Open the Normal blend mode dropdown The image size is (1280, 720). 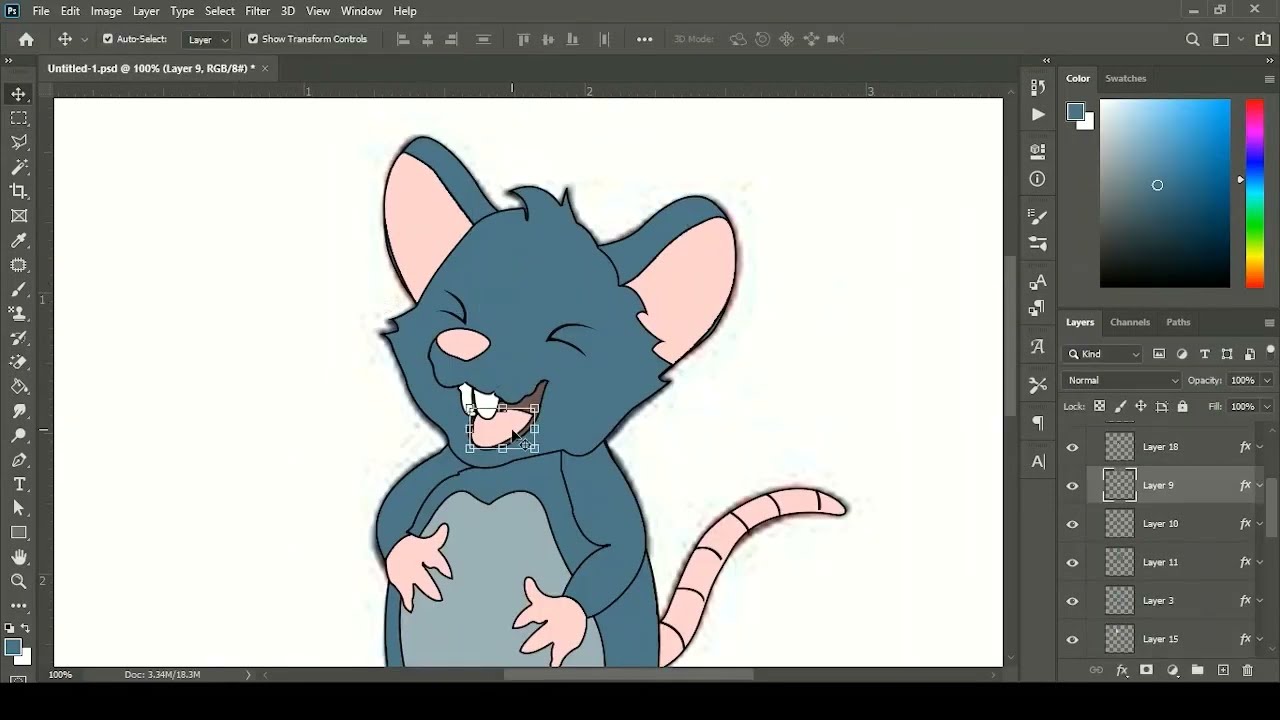[1122, 380]
